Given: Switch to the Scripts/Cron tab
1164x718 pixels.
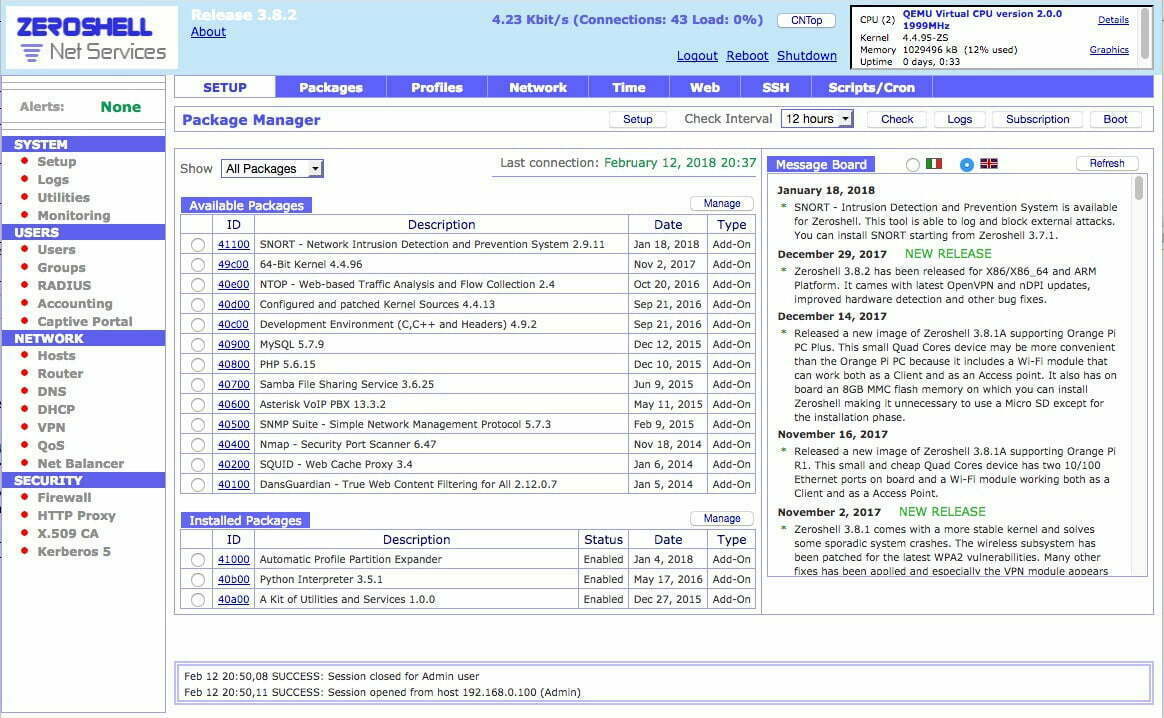Looking at the screenshot, I should 871,87.
